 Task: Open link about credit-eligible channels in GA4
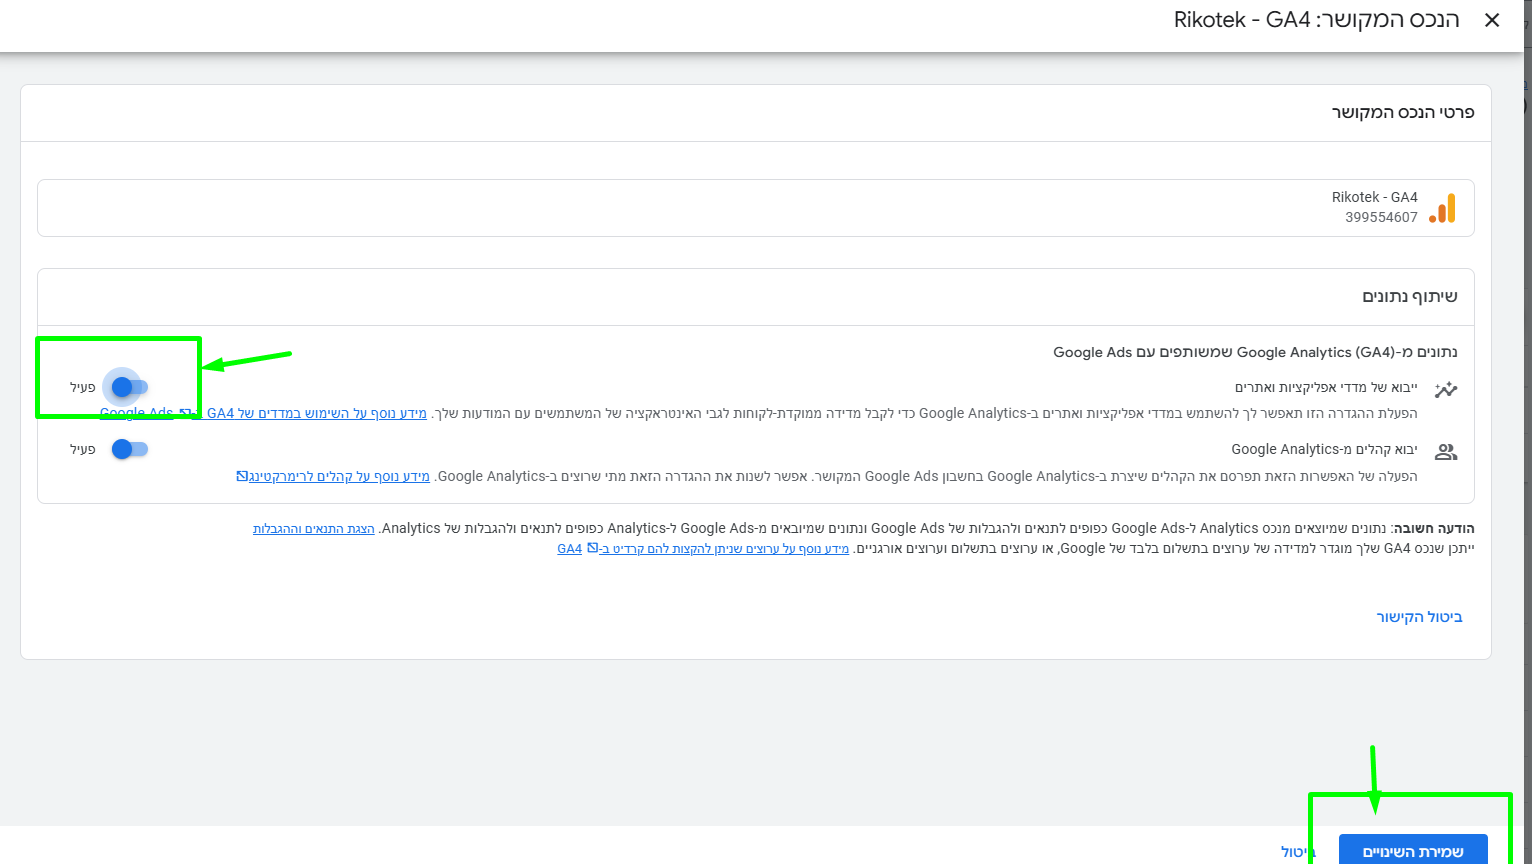tap(703, 548)
